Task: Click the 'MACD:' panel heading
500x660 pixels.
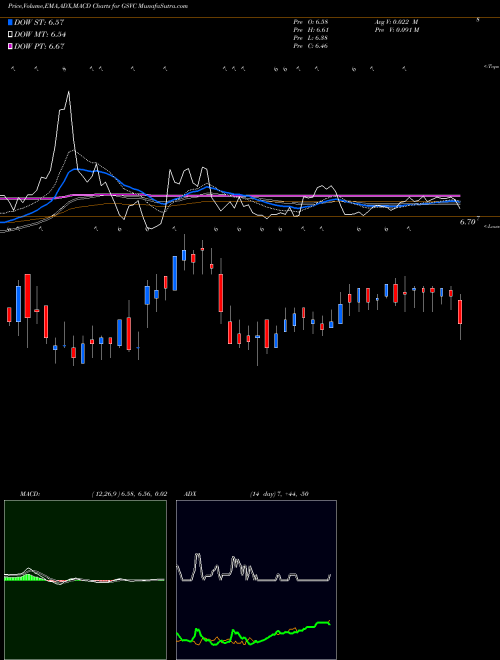Action: point(30,494)
